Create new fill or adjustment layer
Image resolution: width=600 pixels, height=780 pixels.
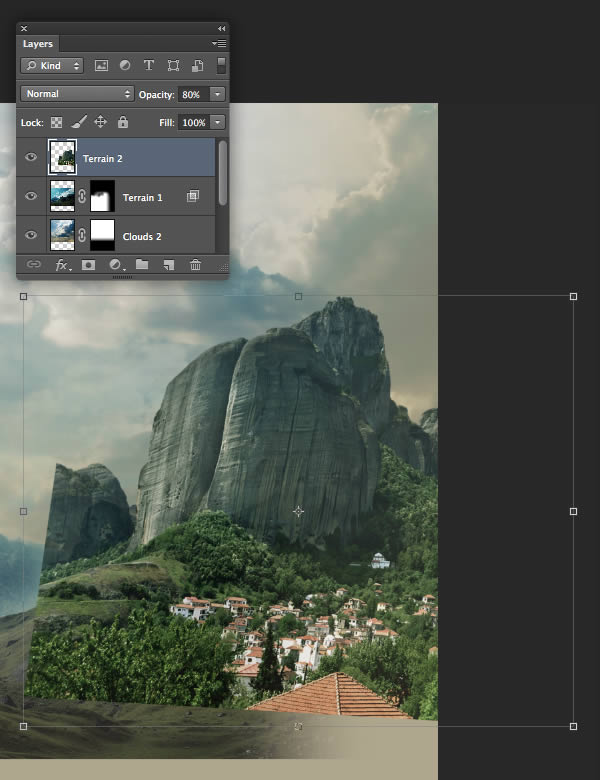(x=116, y=265)
